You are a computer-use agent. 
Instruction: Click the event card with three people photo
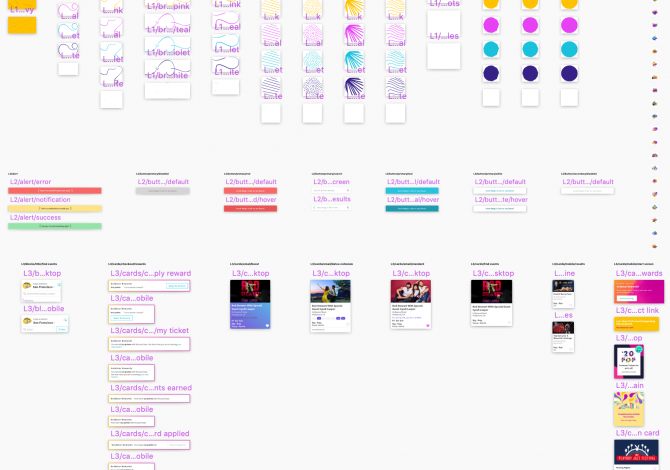click(x=411, y=304)
